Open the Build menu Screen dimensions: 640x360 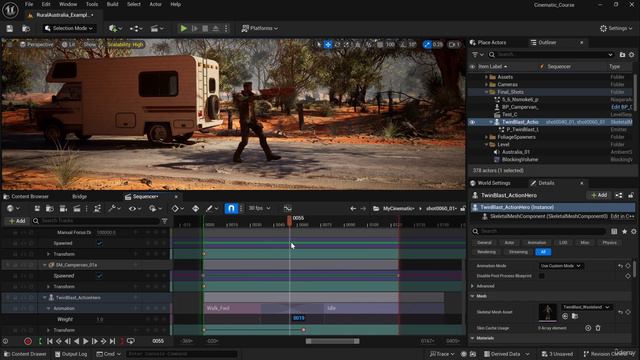tap(112, 4)
